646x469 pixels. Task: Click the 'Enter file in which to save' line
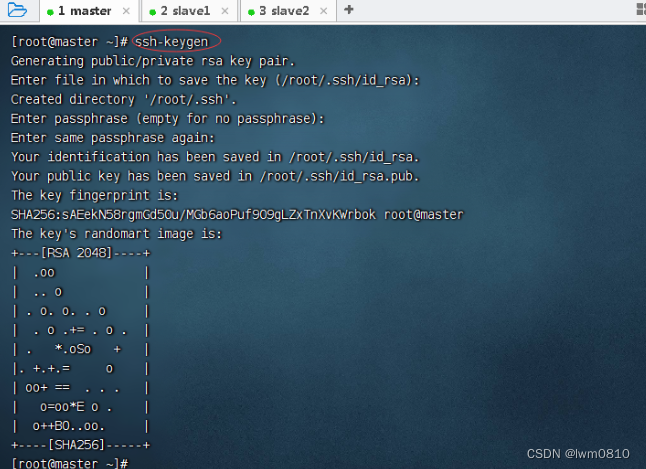point(215,80)
